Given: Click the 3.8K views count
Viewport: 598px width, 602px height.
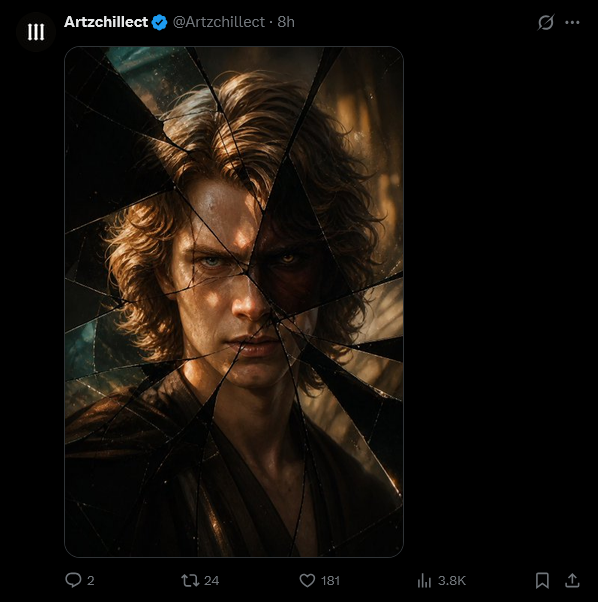Looking at the screenshot, I should click(x=452, y=580).
